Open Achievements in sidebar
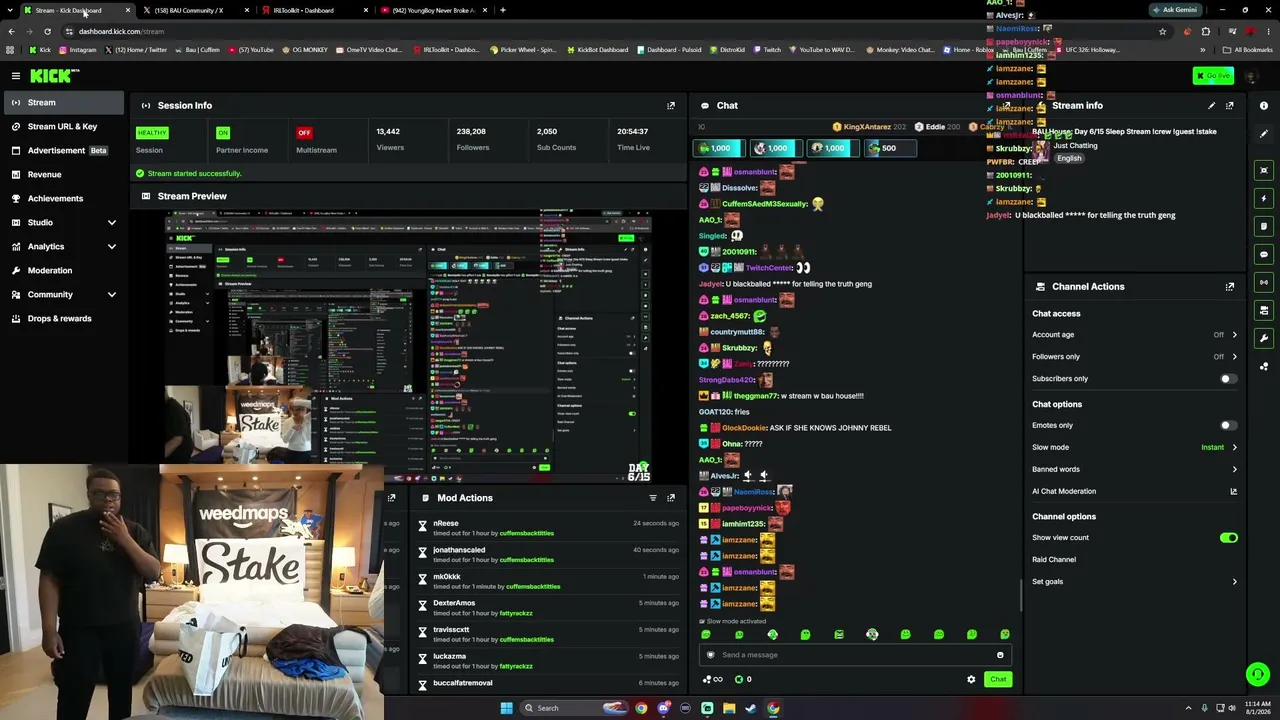This screenshot has width=1280, height=720. [63, 199]
